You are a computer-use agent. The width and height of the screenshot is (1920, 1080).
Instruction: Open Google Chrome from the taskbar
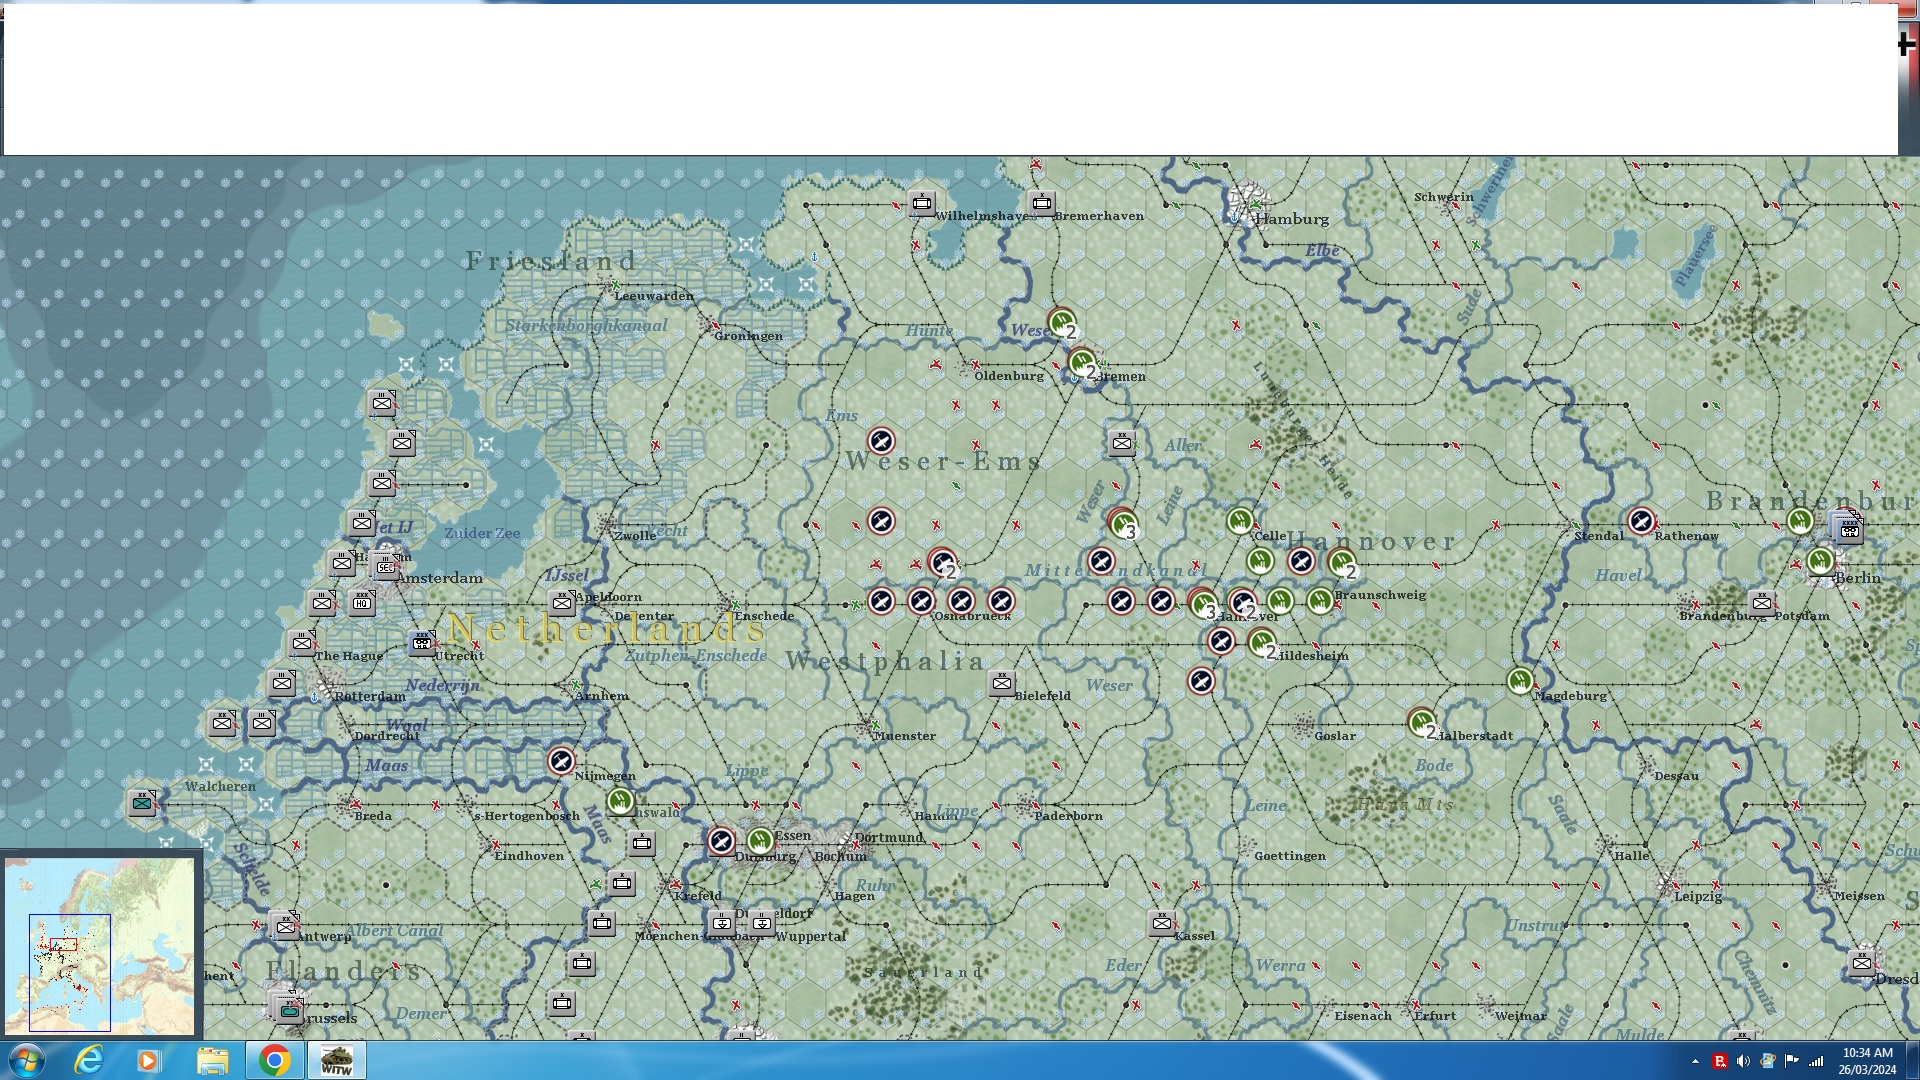click(x=274, y=1060)
